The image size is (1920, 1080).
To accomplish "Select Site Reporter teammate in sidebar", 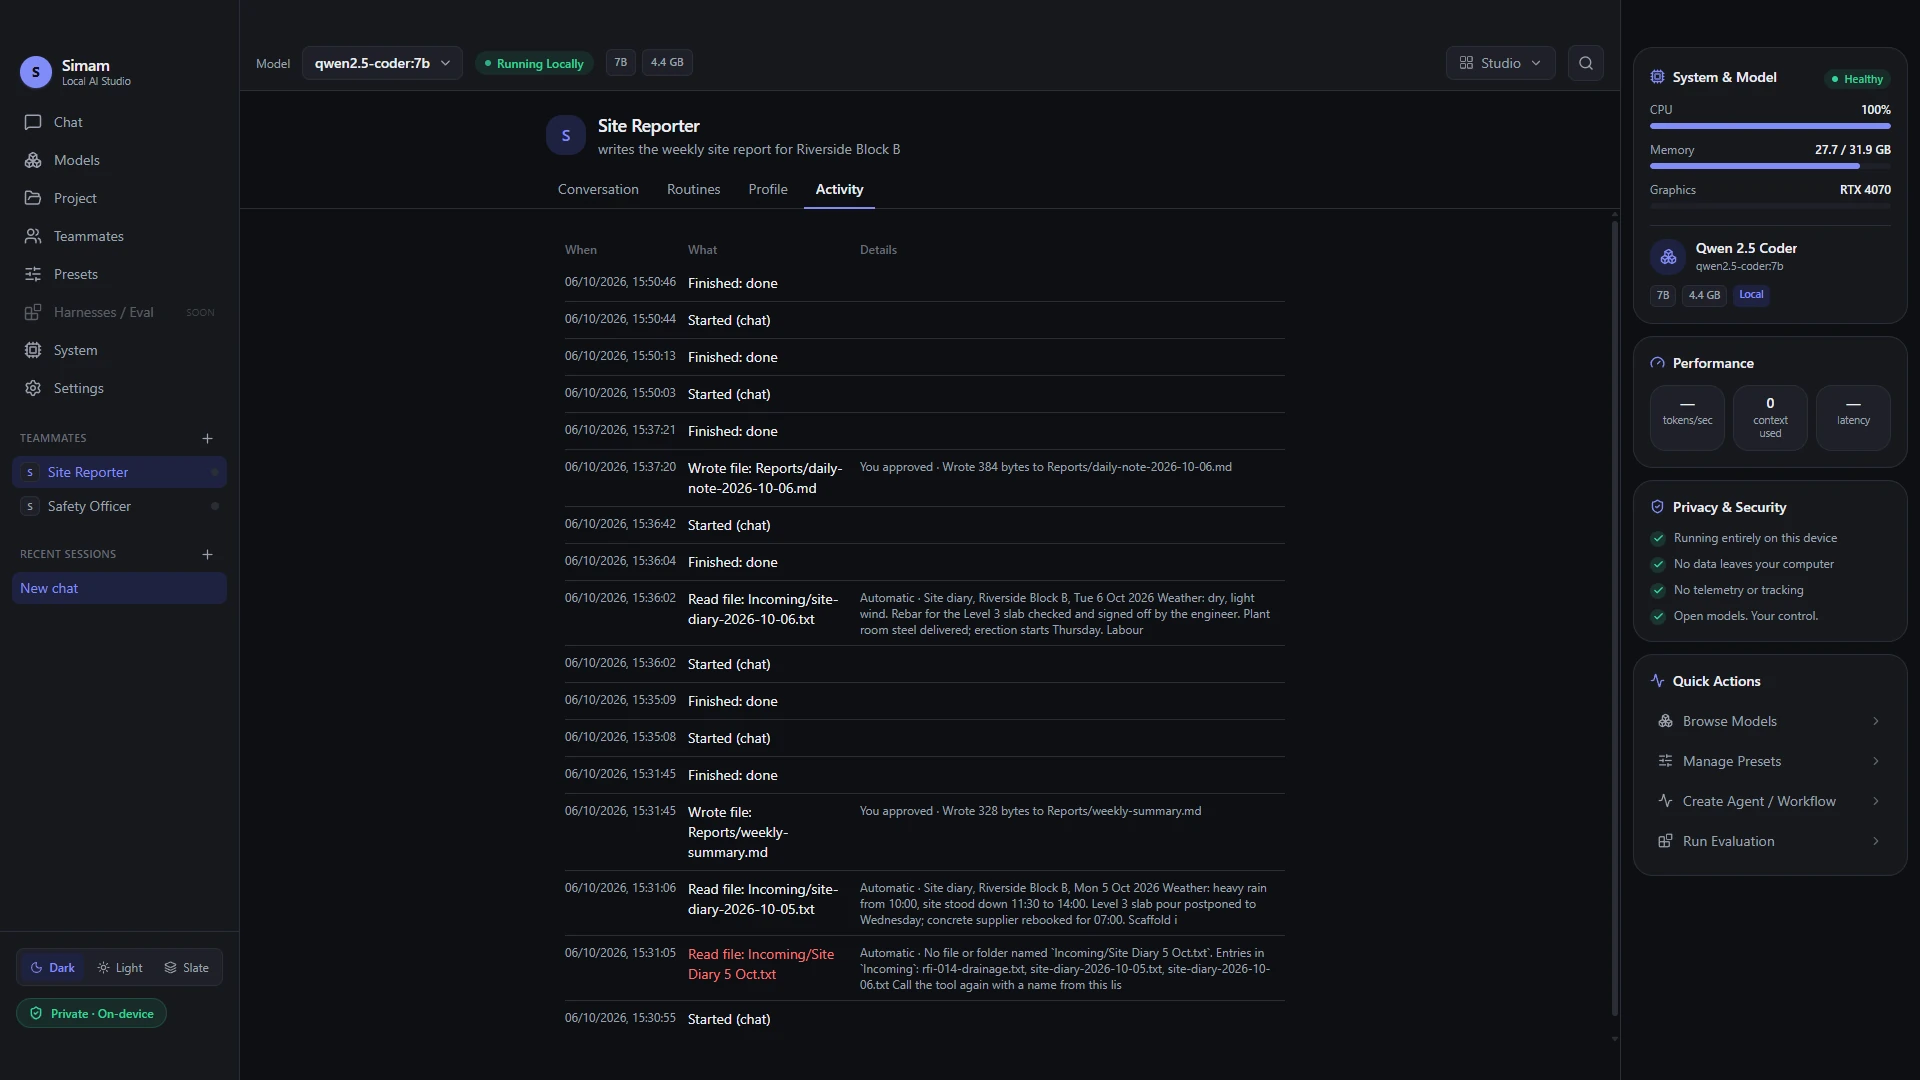I will click(119, 472).
